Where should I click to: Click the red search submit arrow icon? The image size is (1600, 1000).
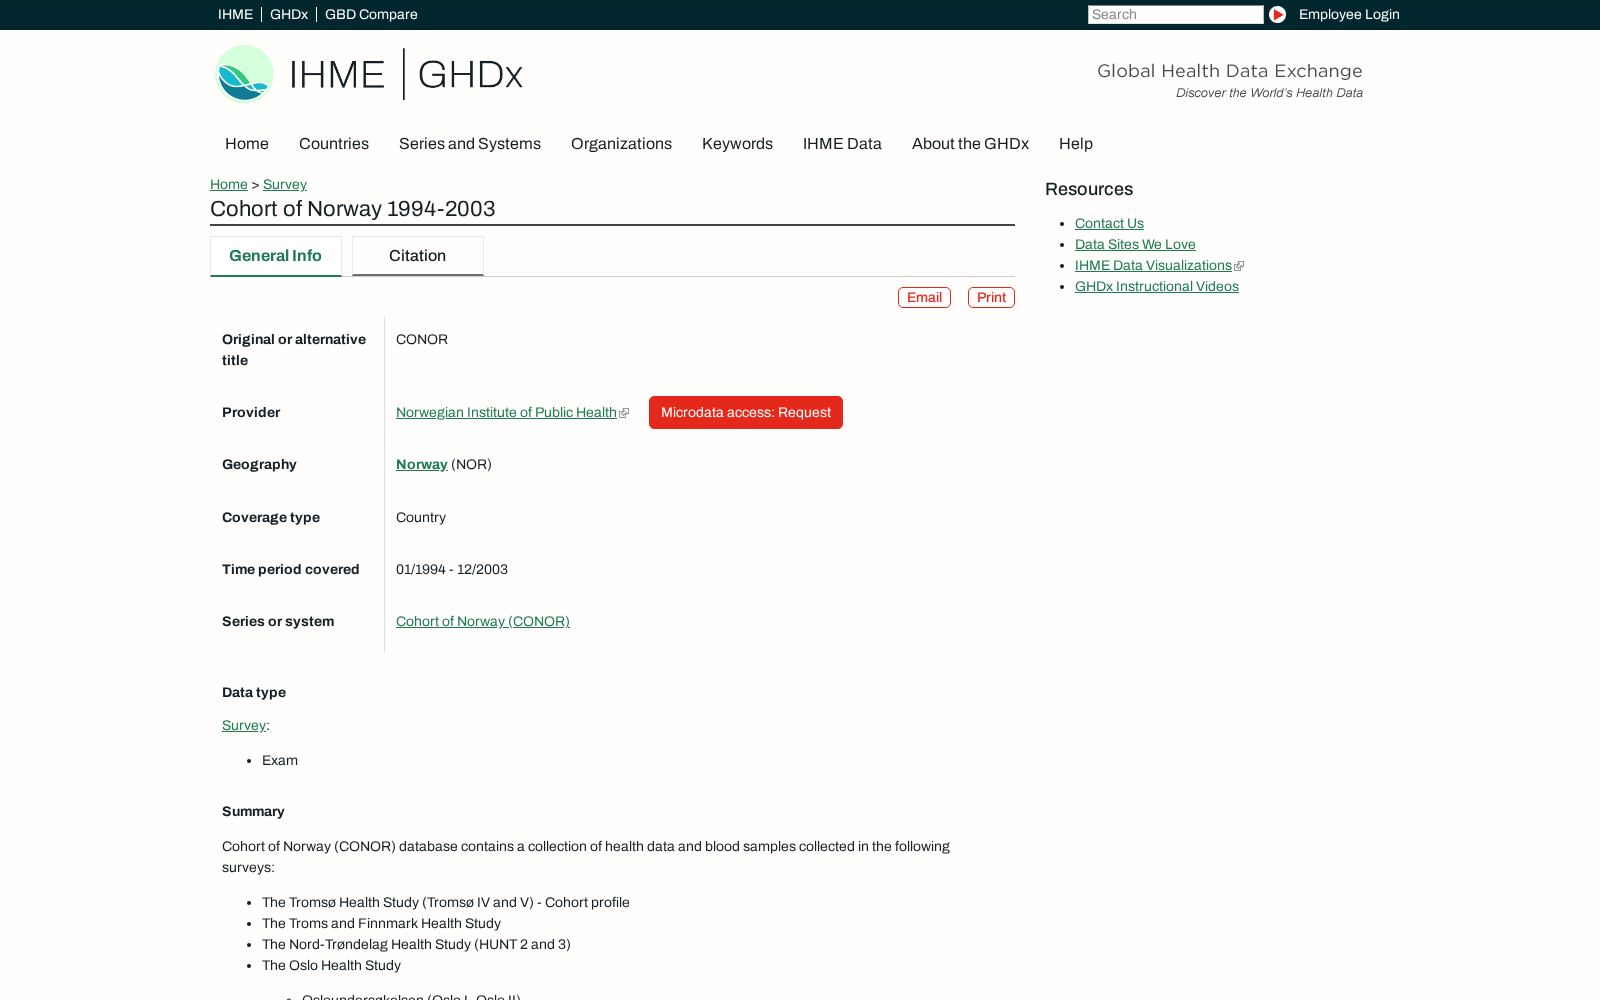pos(1277,14)
